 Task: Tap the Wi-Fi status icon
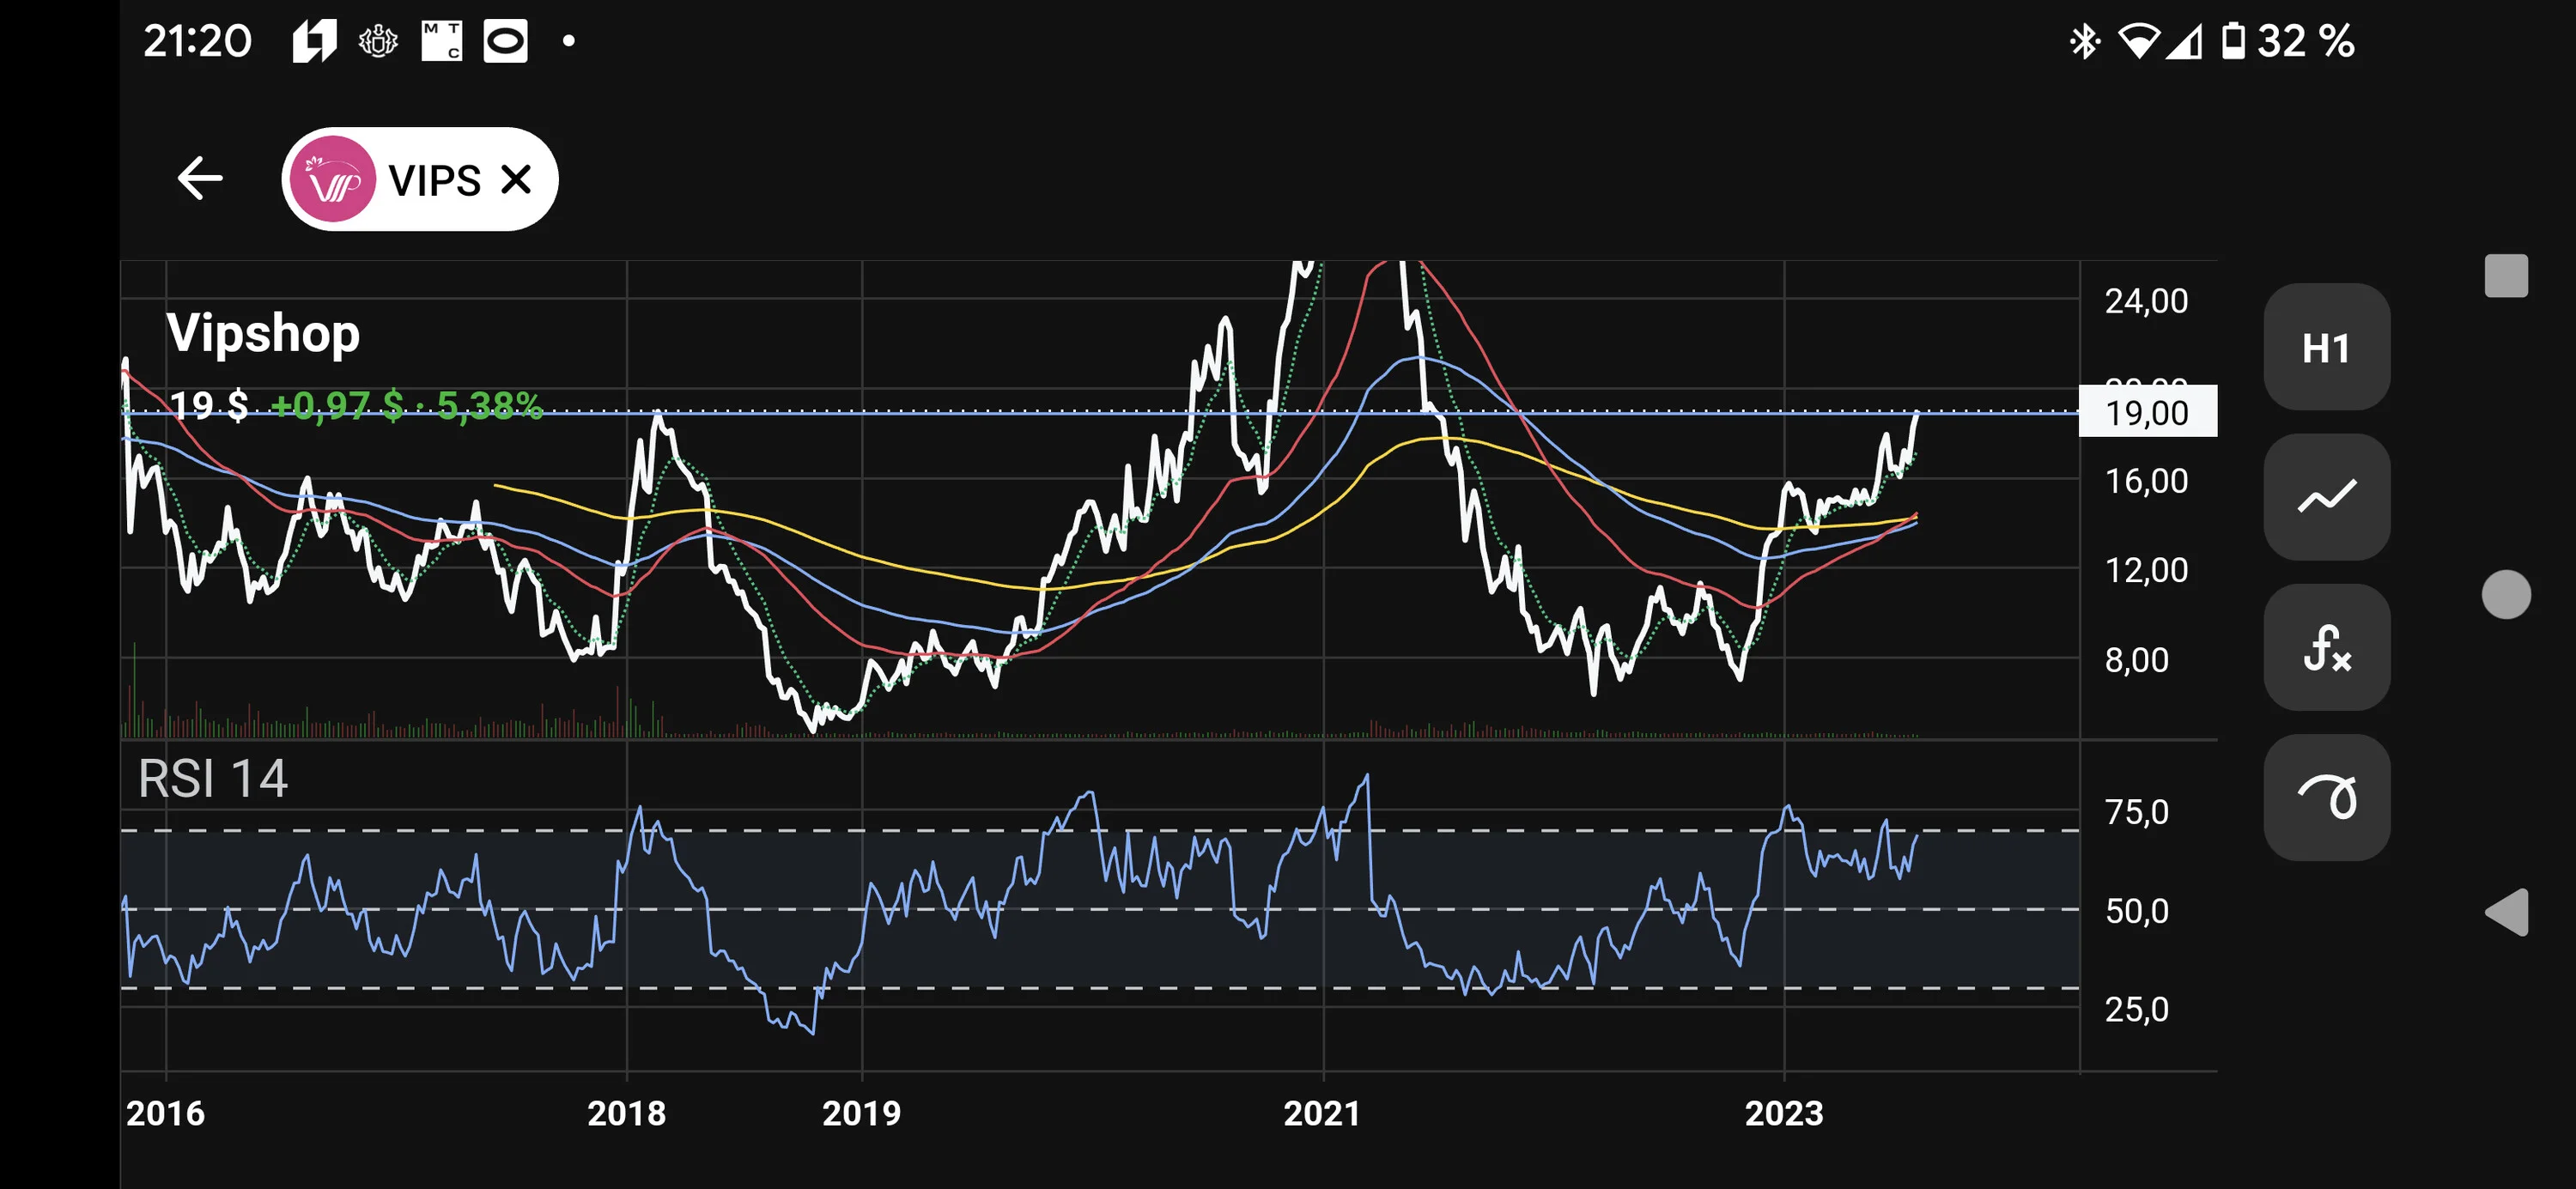tap(2138, 41)
